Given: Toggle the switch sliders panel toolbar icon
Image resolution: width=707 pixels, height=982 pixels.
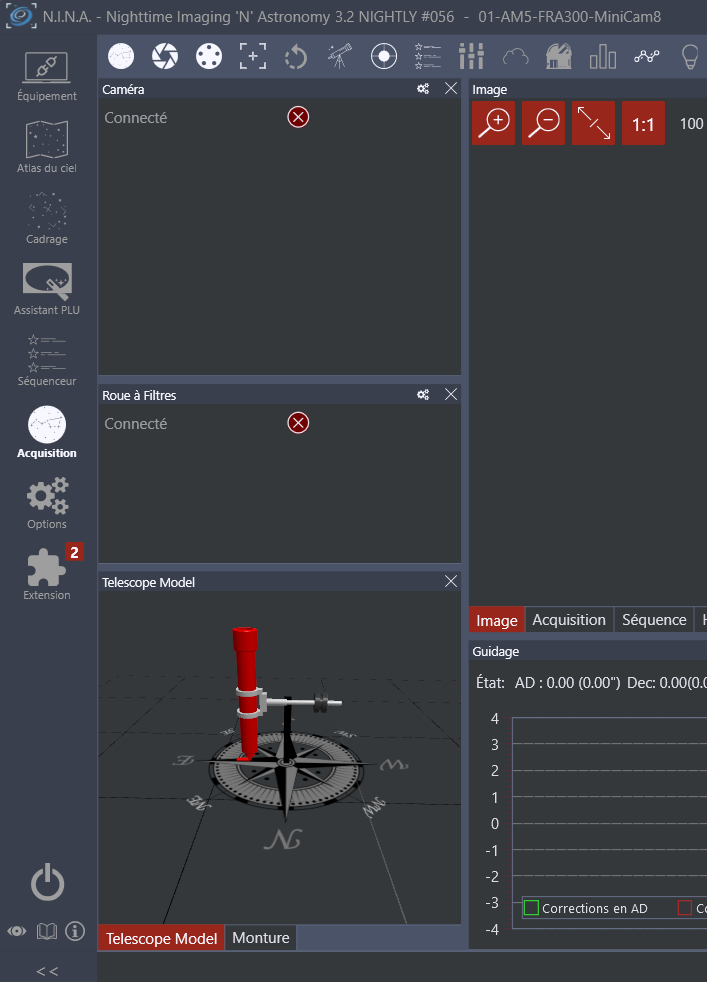Looking at the screenshot, I should 472,56.
